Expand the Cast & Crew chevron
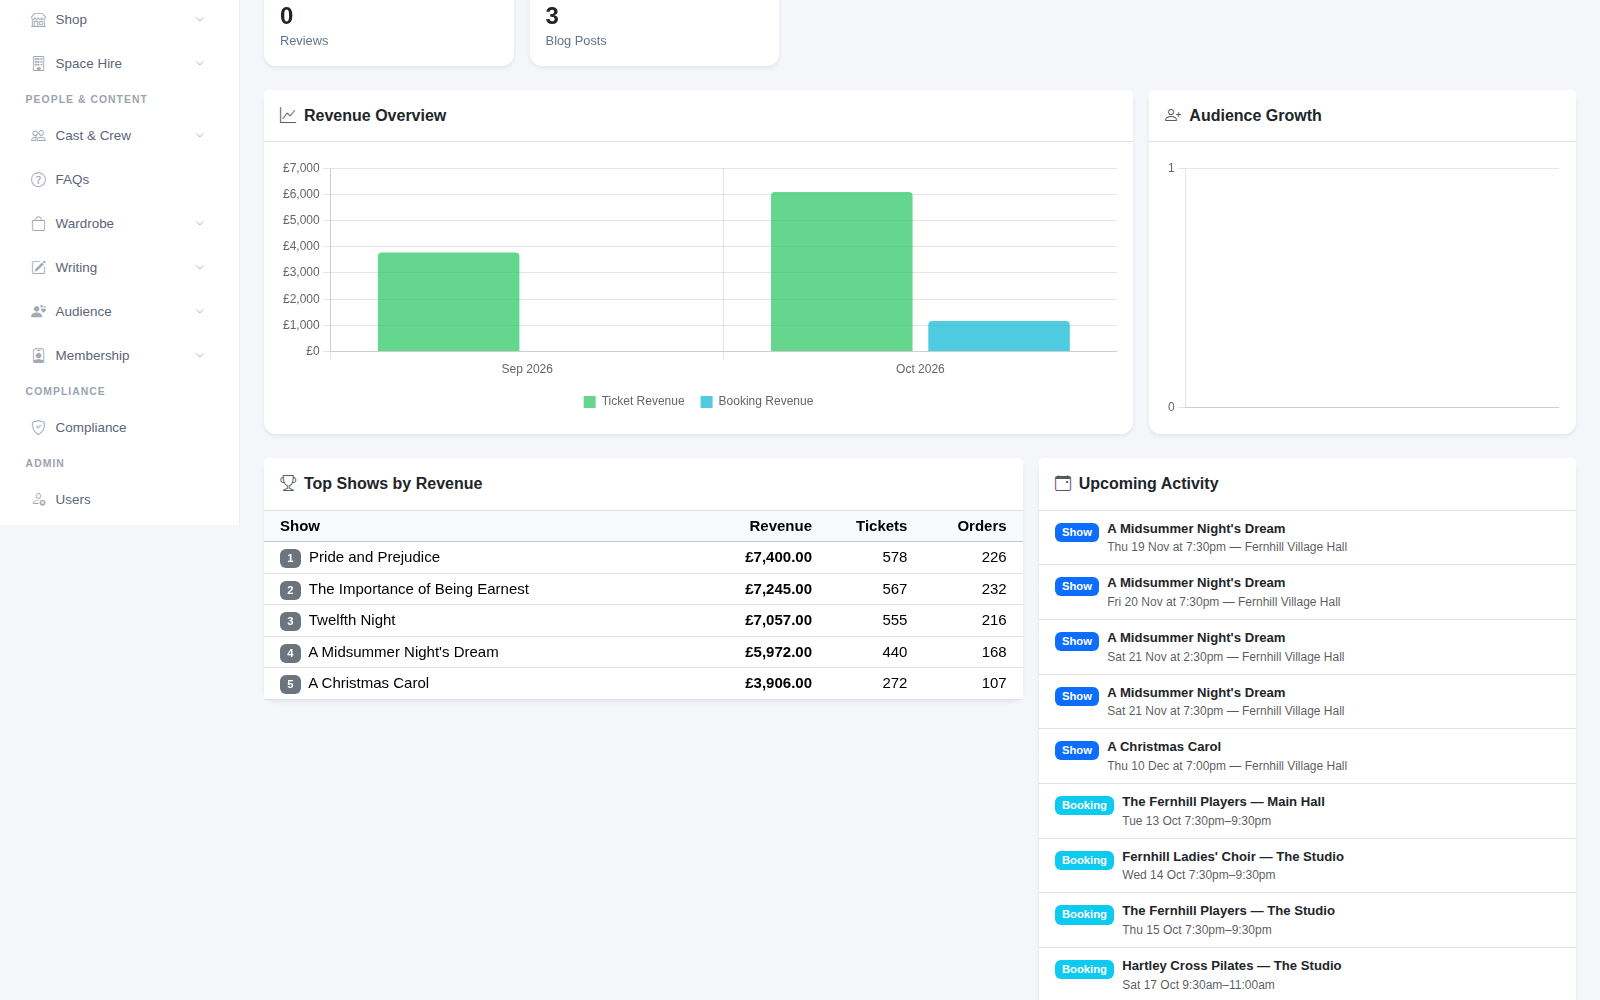The image size is (1600, 1000). click(x=199, y=136)
